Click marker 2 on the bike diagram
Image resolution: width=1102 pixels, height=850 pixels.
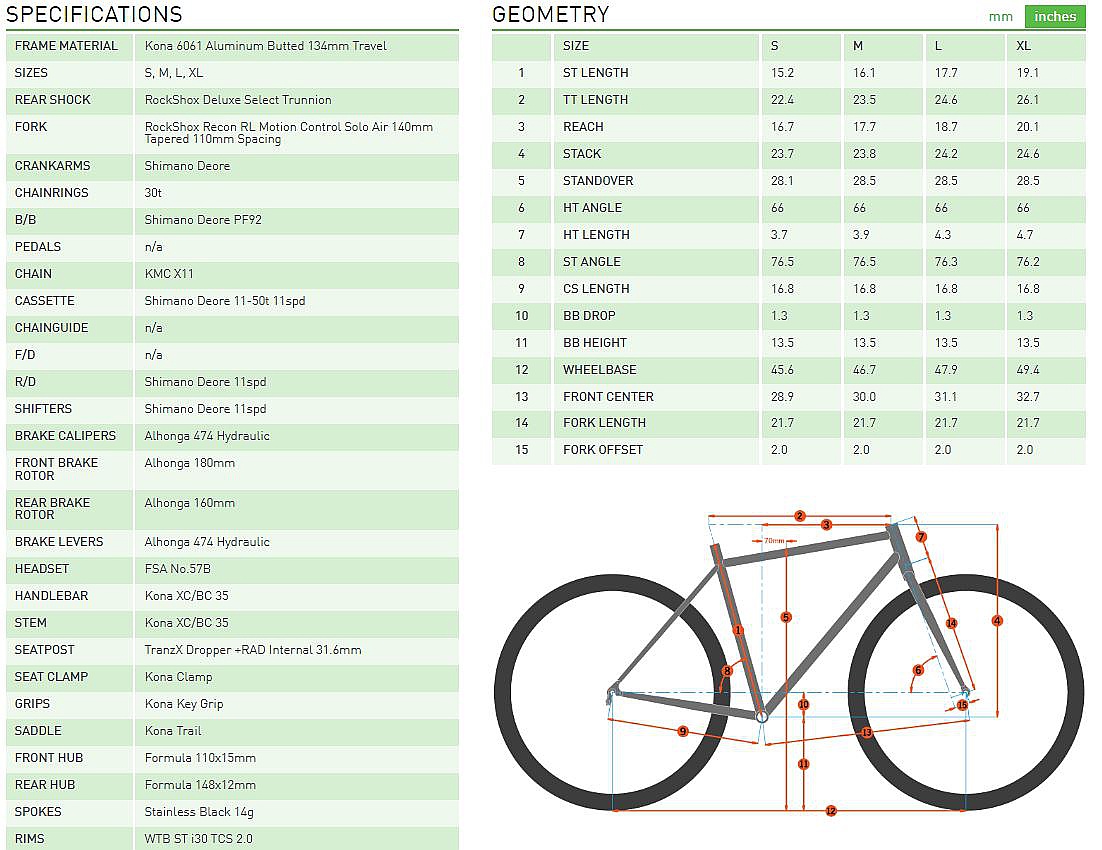coord(800,516)
